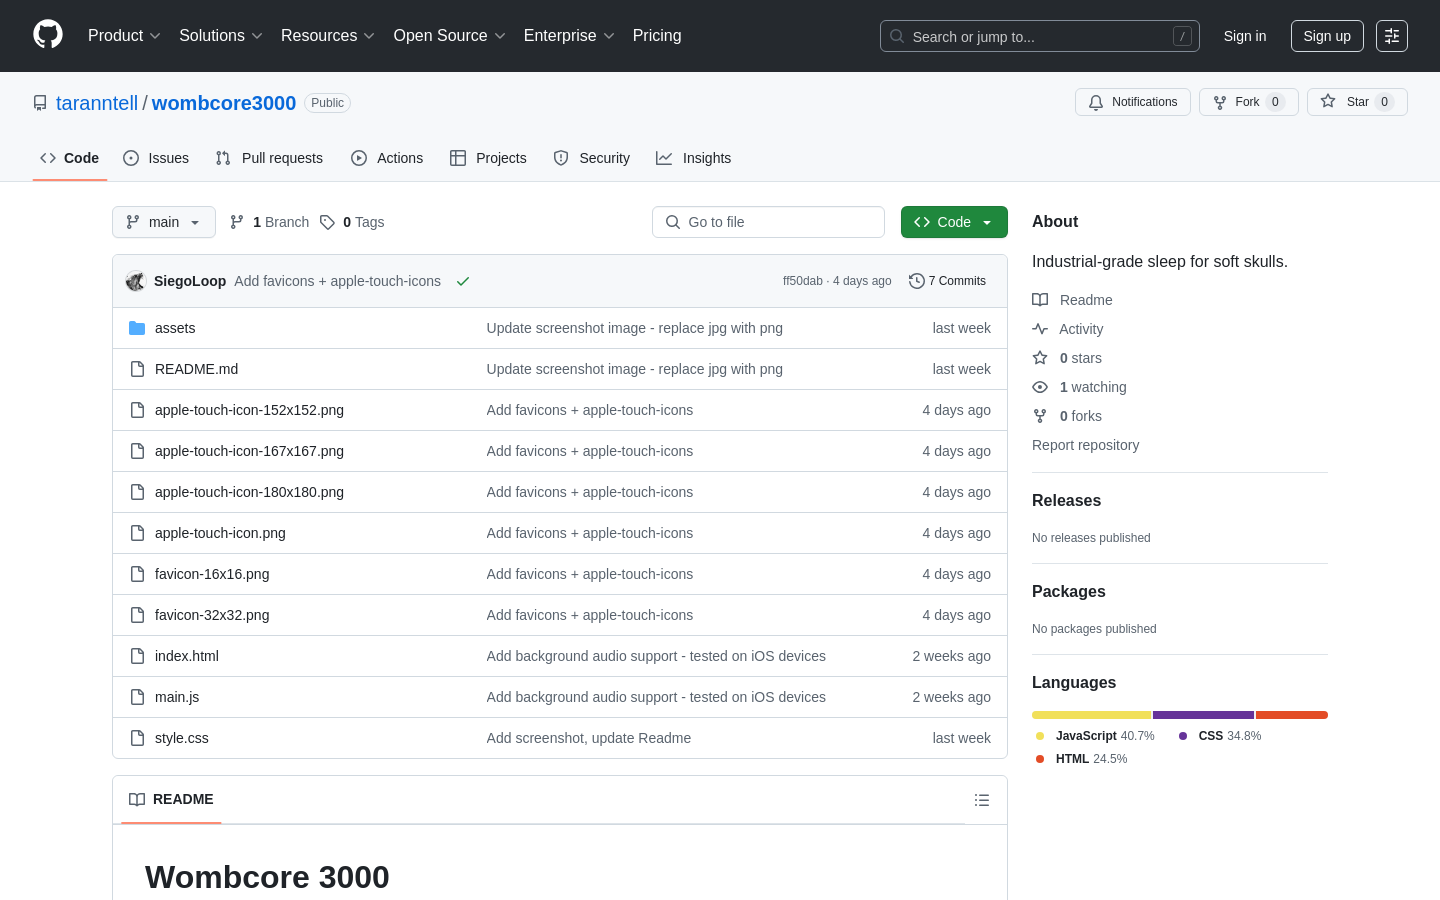This screenshot has width=1440, height=900.
Task: Click the star icon beside 0 stars
Action: (1040, 358)
